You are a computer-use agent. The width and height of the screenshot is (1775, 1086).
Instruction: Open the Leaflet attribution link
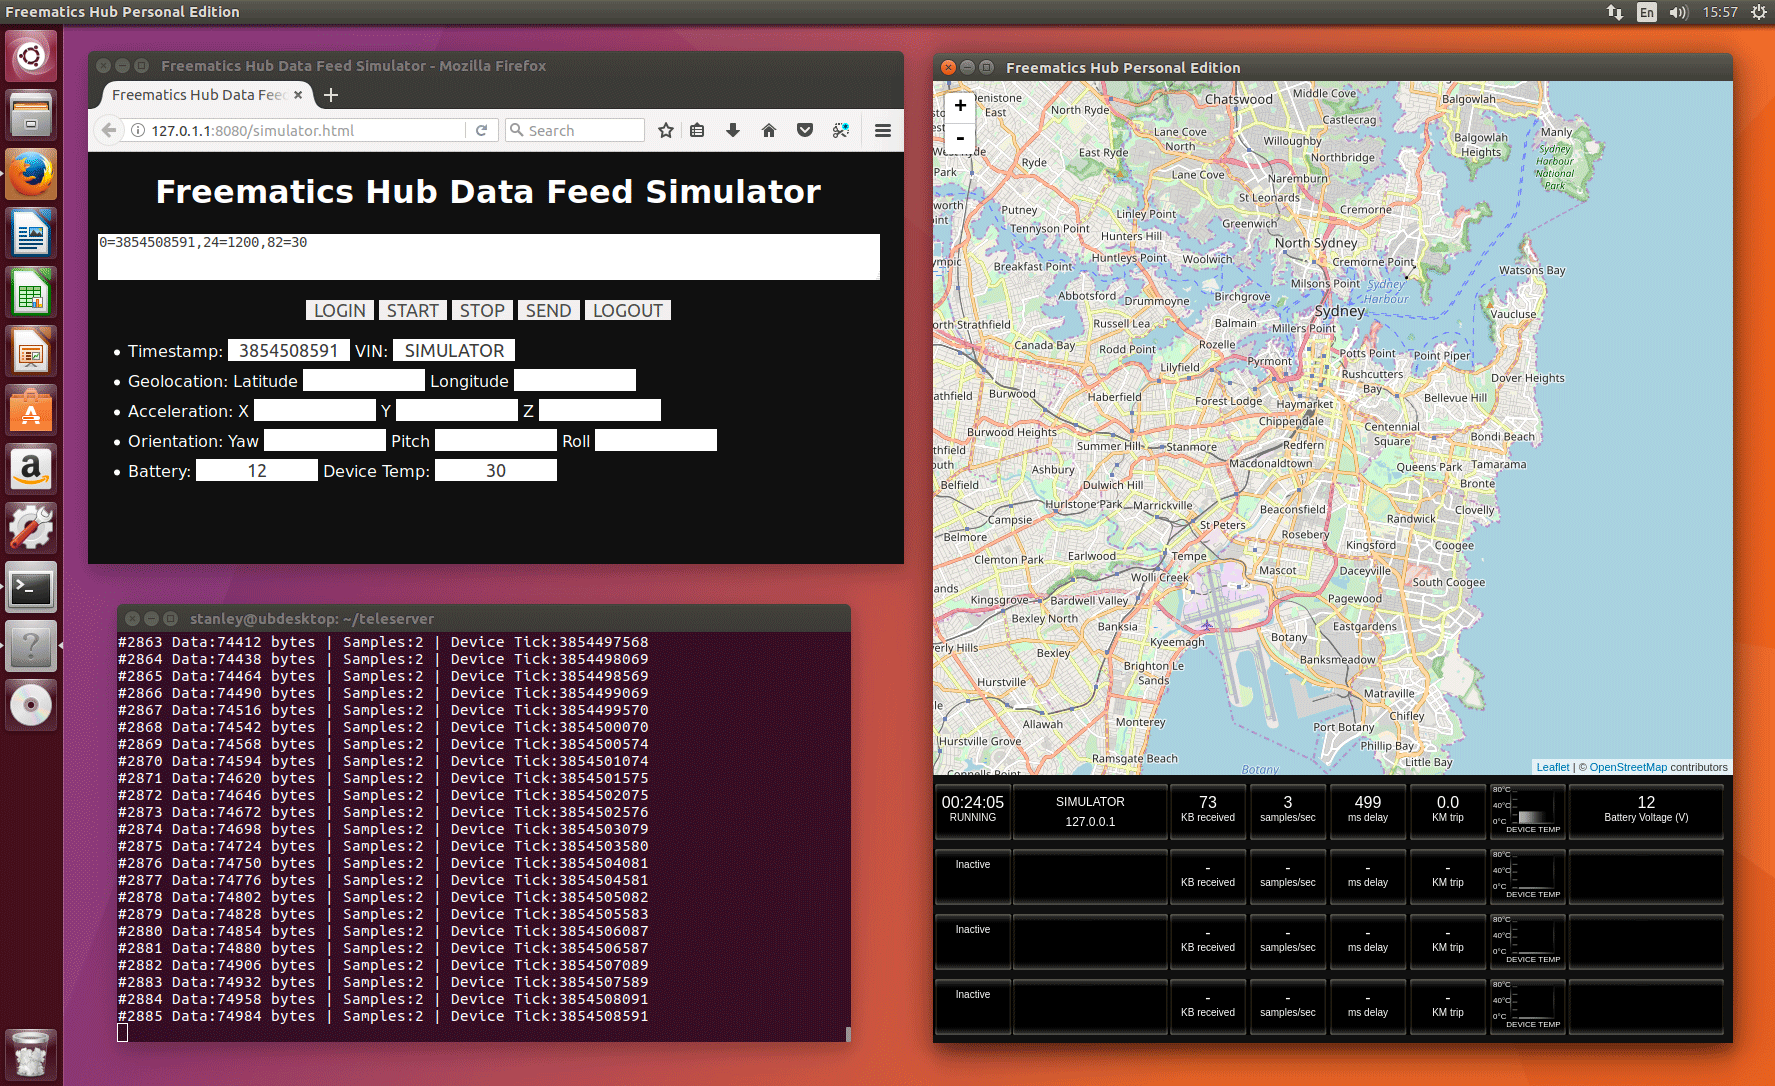point(1553,767)
